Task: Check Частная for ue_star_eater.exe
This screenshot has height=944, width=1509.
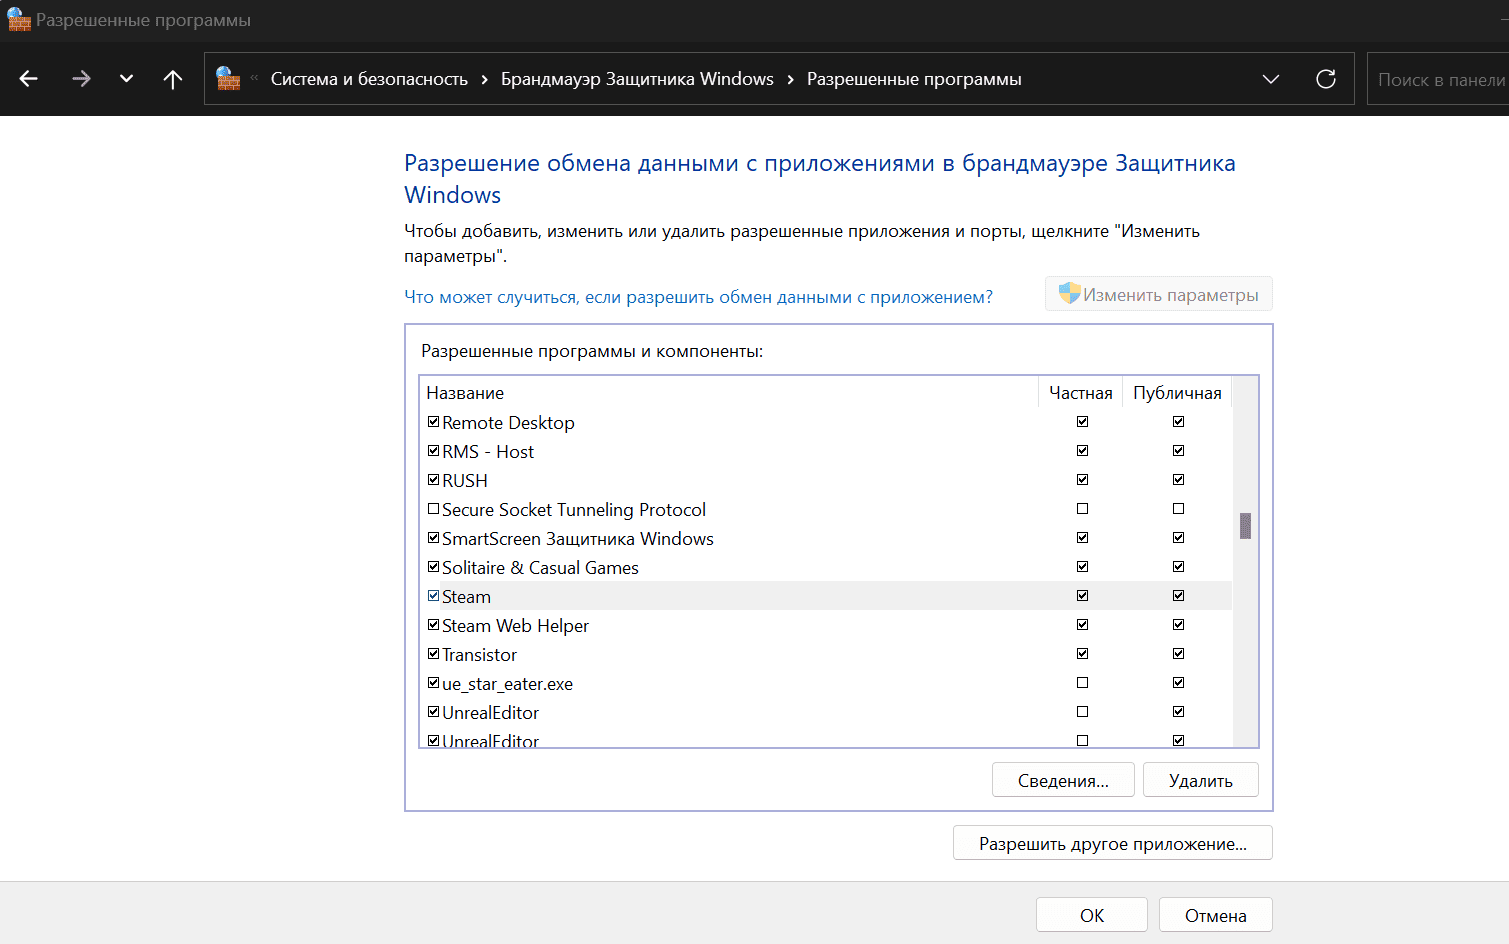Action: coord(1082,683)
